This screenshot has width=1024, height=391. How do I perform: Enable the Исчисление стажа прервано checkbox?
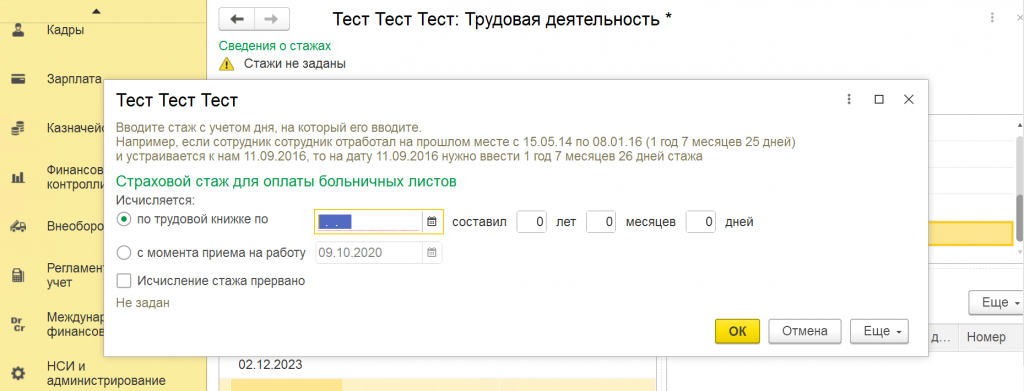pos(123,281)
